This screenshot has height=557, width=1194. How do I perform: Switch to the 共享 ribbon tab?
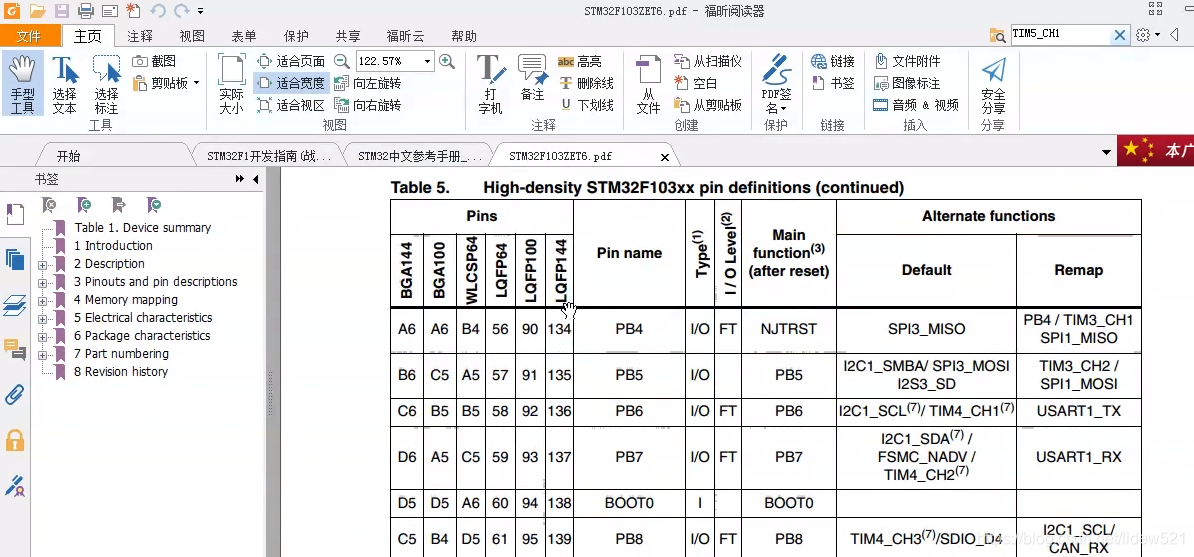348,36
